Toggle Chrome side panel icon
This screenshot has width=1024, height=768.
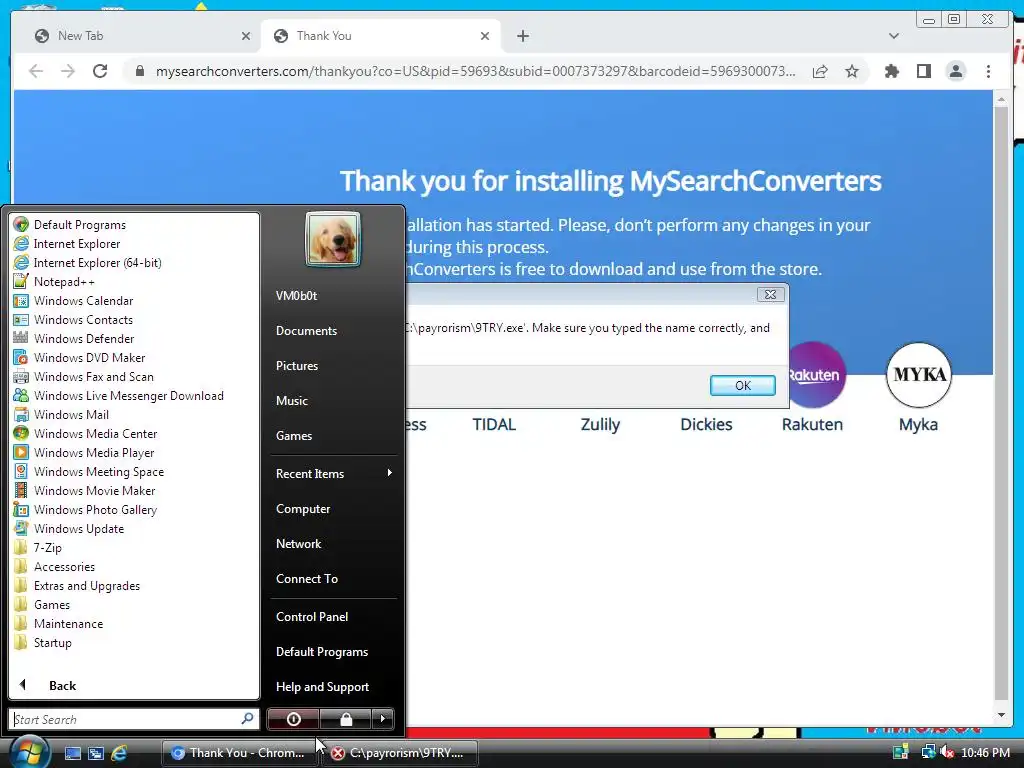923,71
